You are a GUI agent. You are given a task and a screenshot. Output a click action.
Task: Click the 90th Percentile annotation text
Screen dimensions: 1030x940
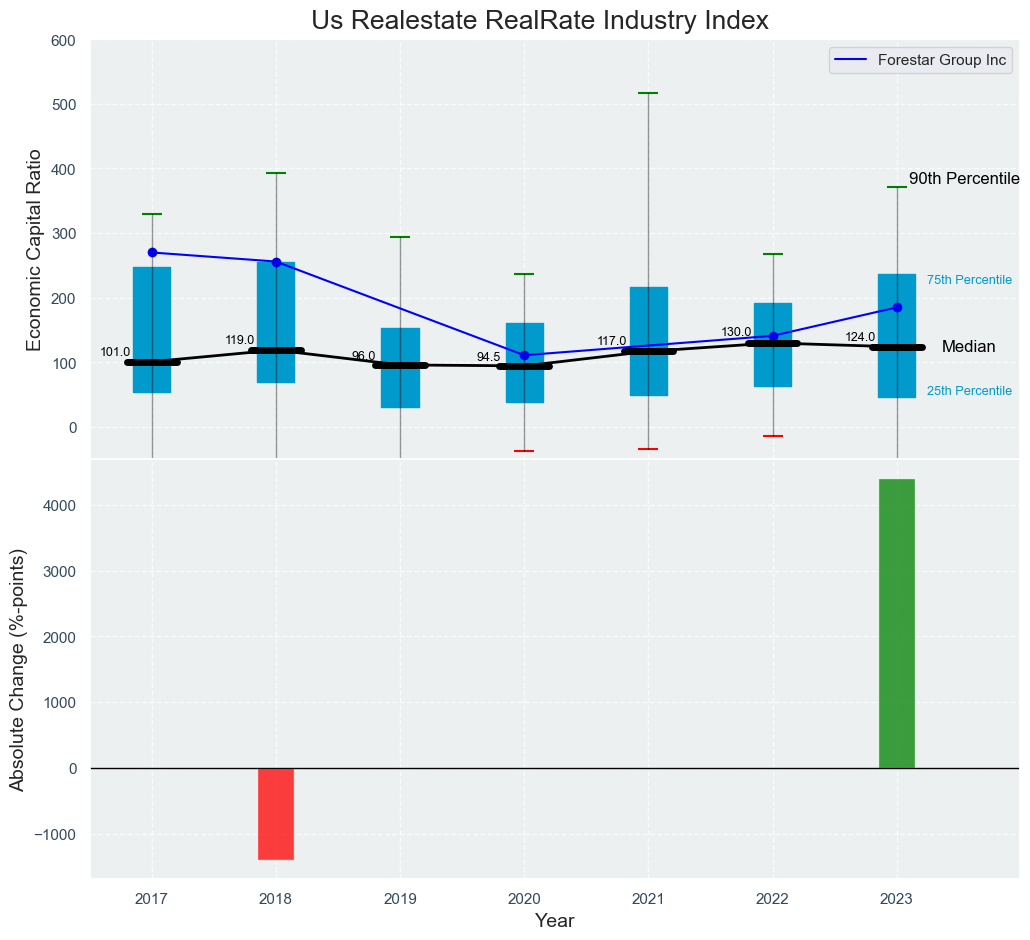[x=963, y=179]
